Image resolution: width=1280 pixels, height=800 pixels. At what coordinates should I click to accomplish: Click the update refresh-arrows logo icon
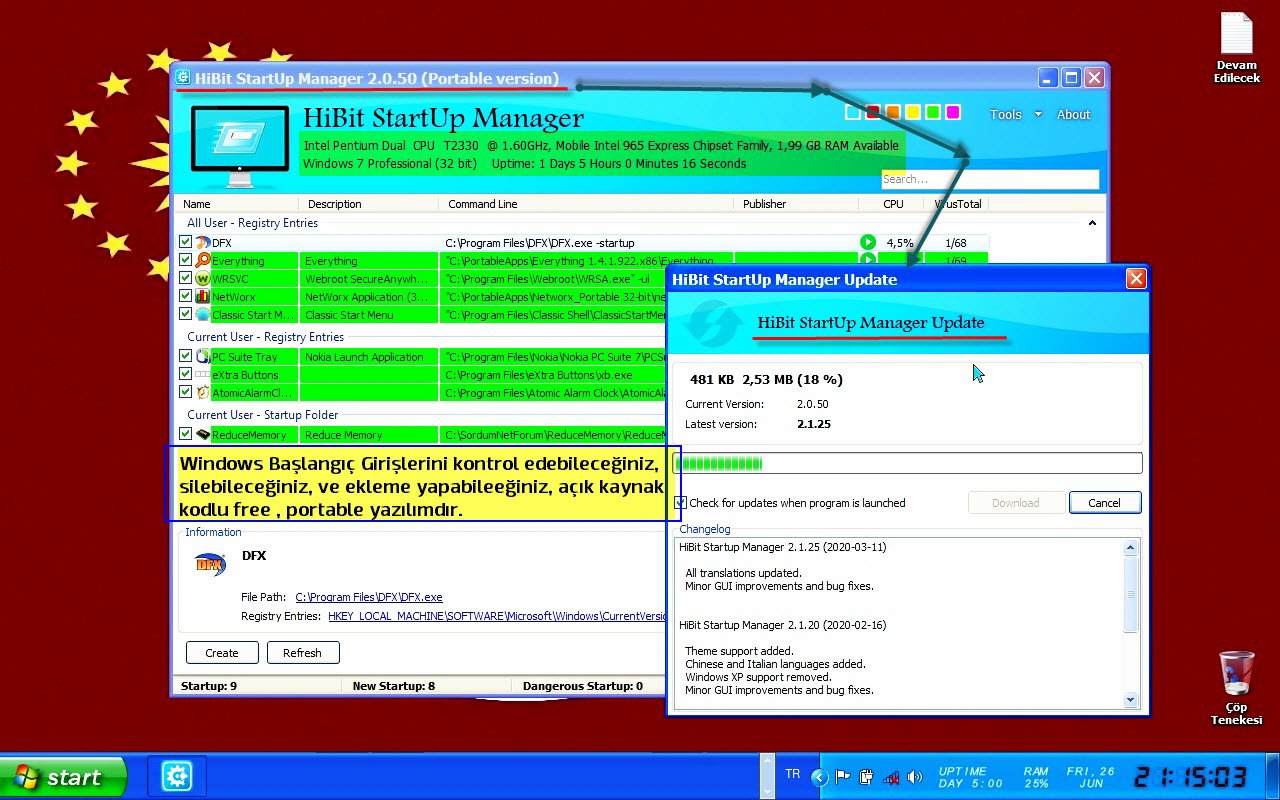point(714,323)
